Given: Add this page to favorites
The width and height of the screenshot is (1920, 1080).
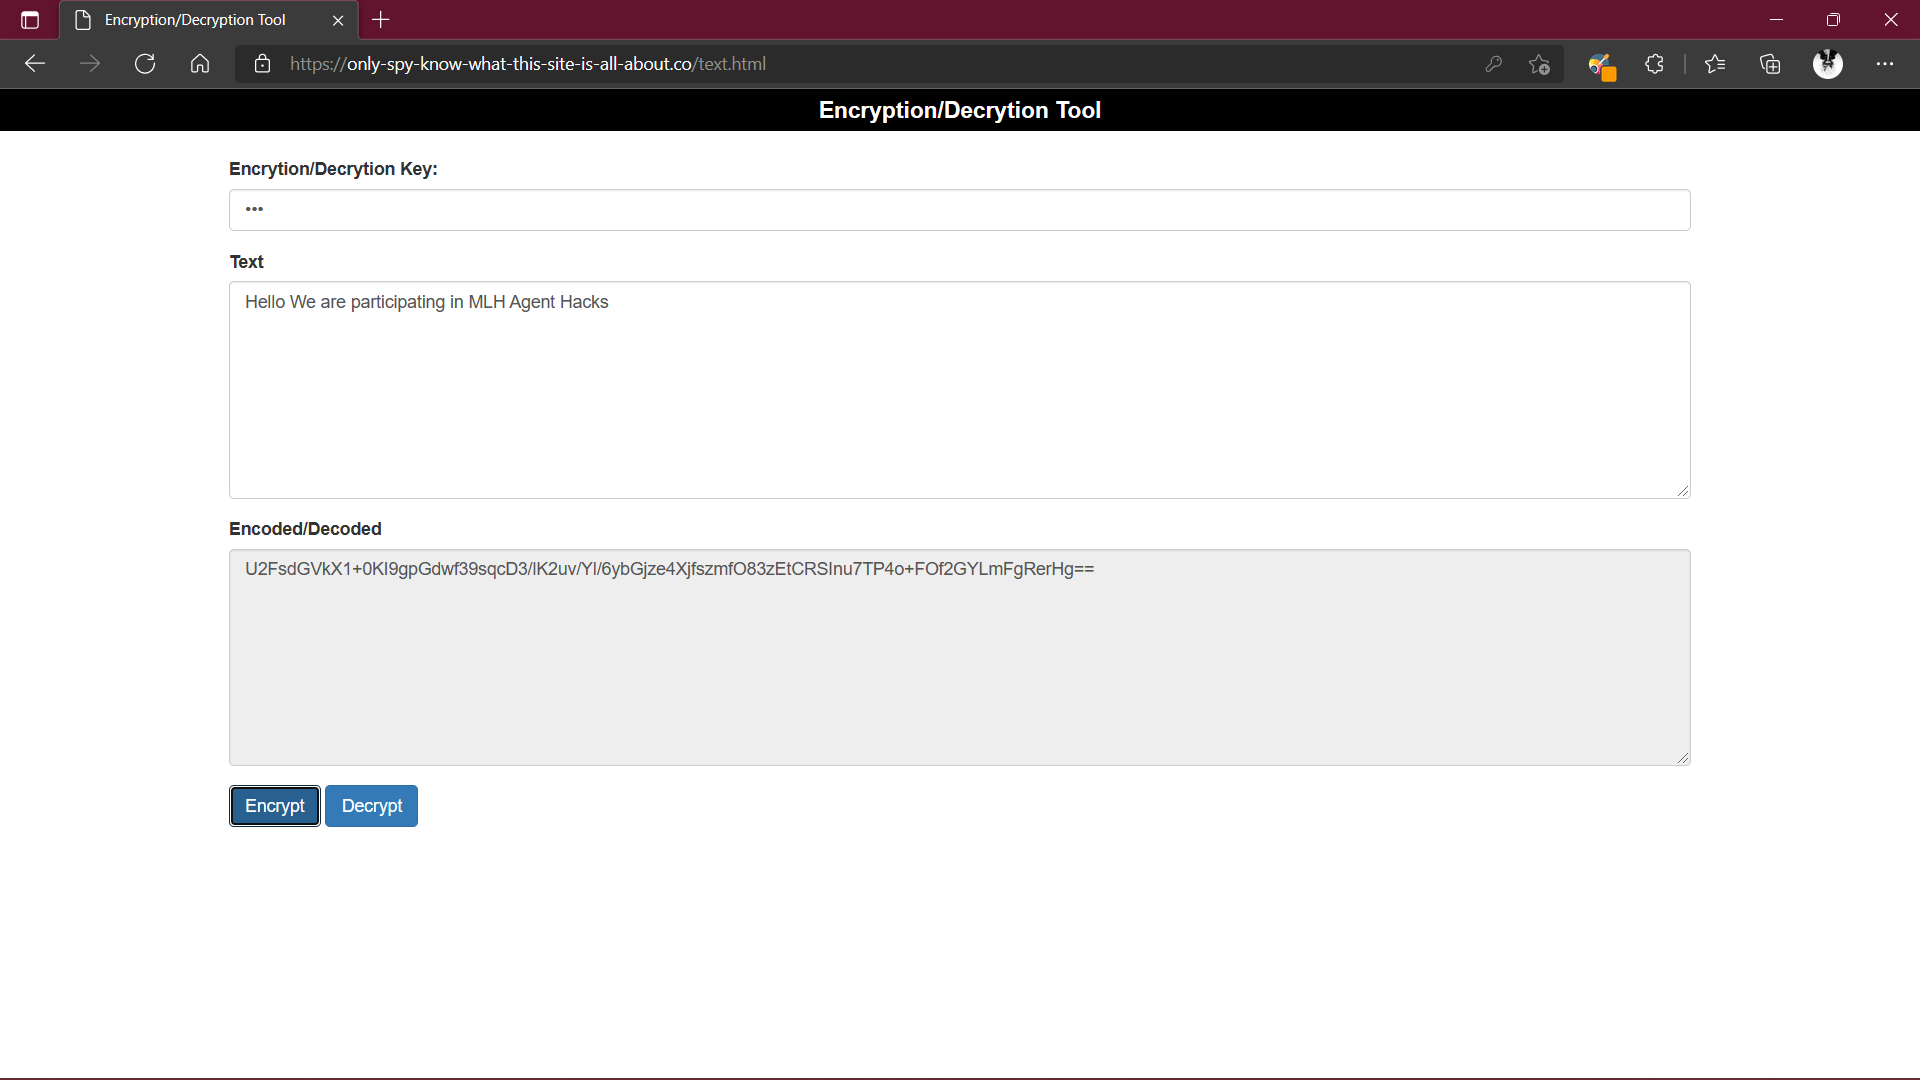Looking at the screenshot, I should tap(1539, 64).
